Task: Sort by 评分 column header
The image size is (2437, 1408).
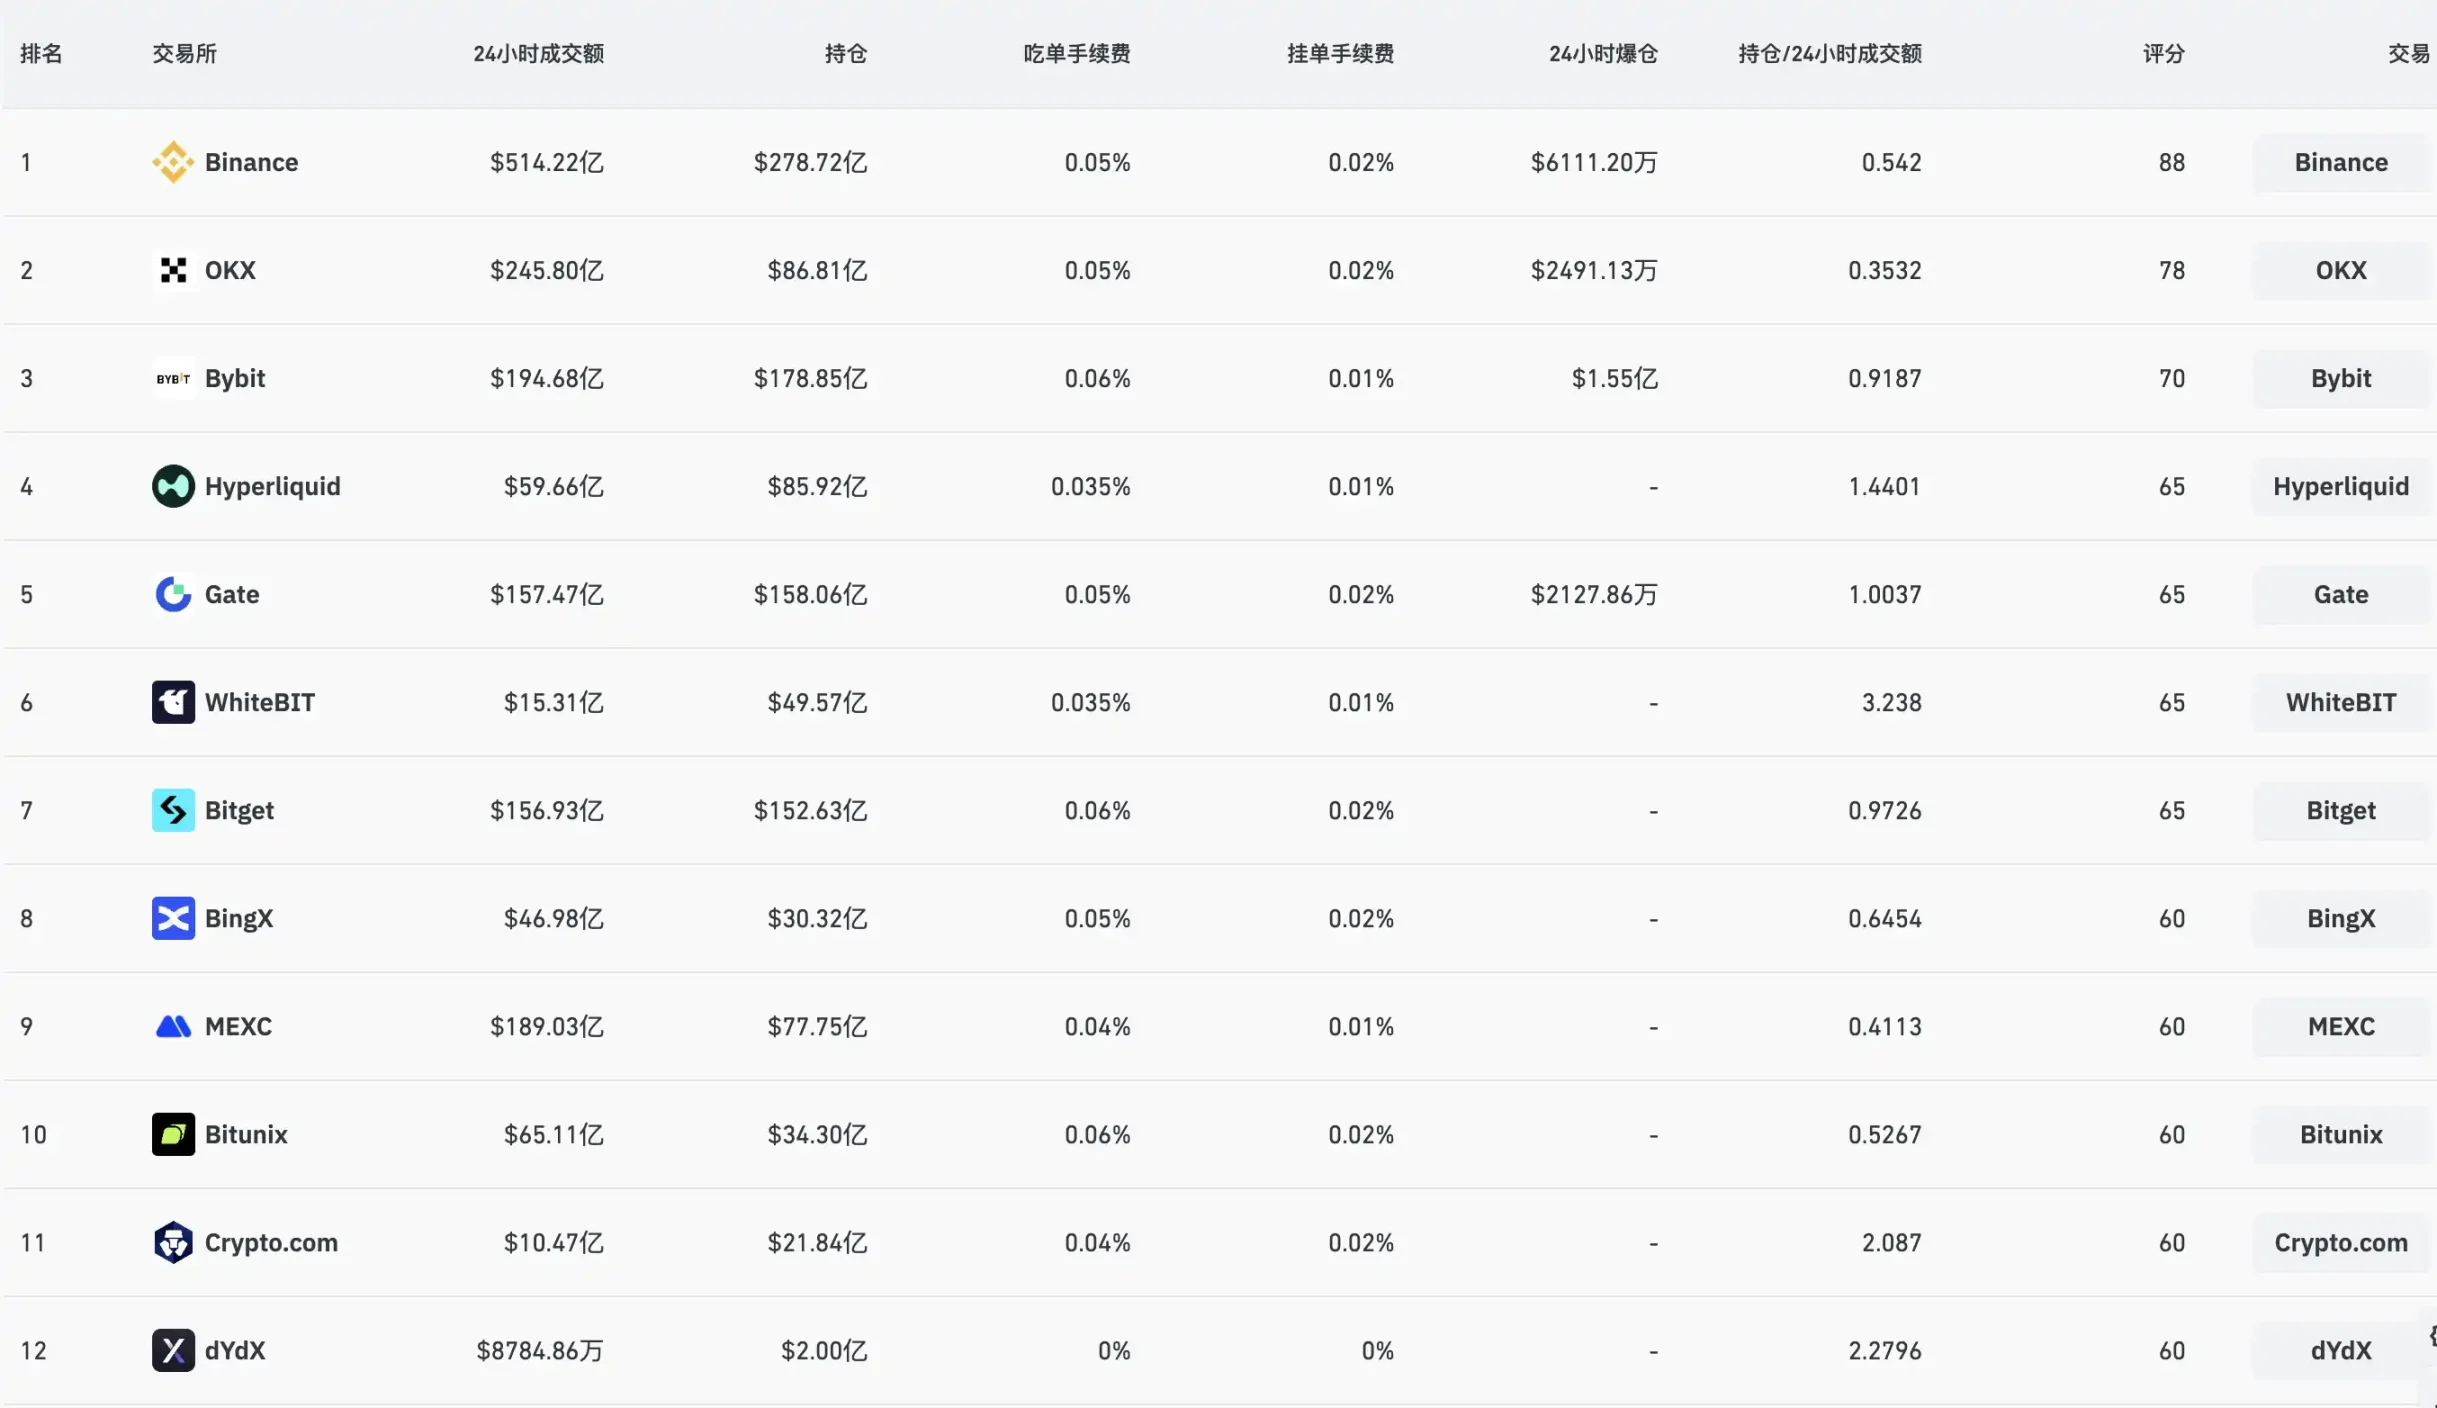Action: (x=2162, y=54)
